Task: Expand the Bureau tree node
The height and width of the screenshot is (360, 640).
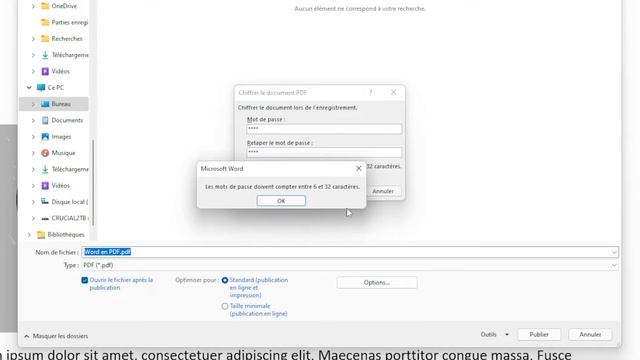Action: [x=33, y=104]
